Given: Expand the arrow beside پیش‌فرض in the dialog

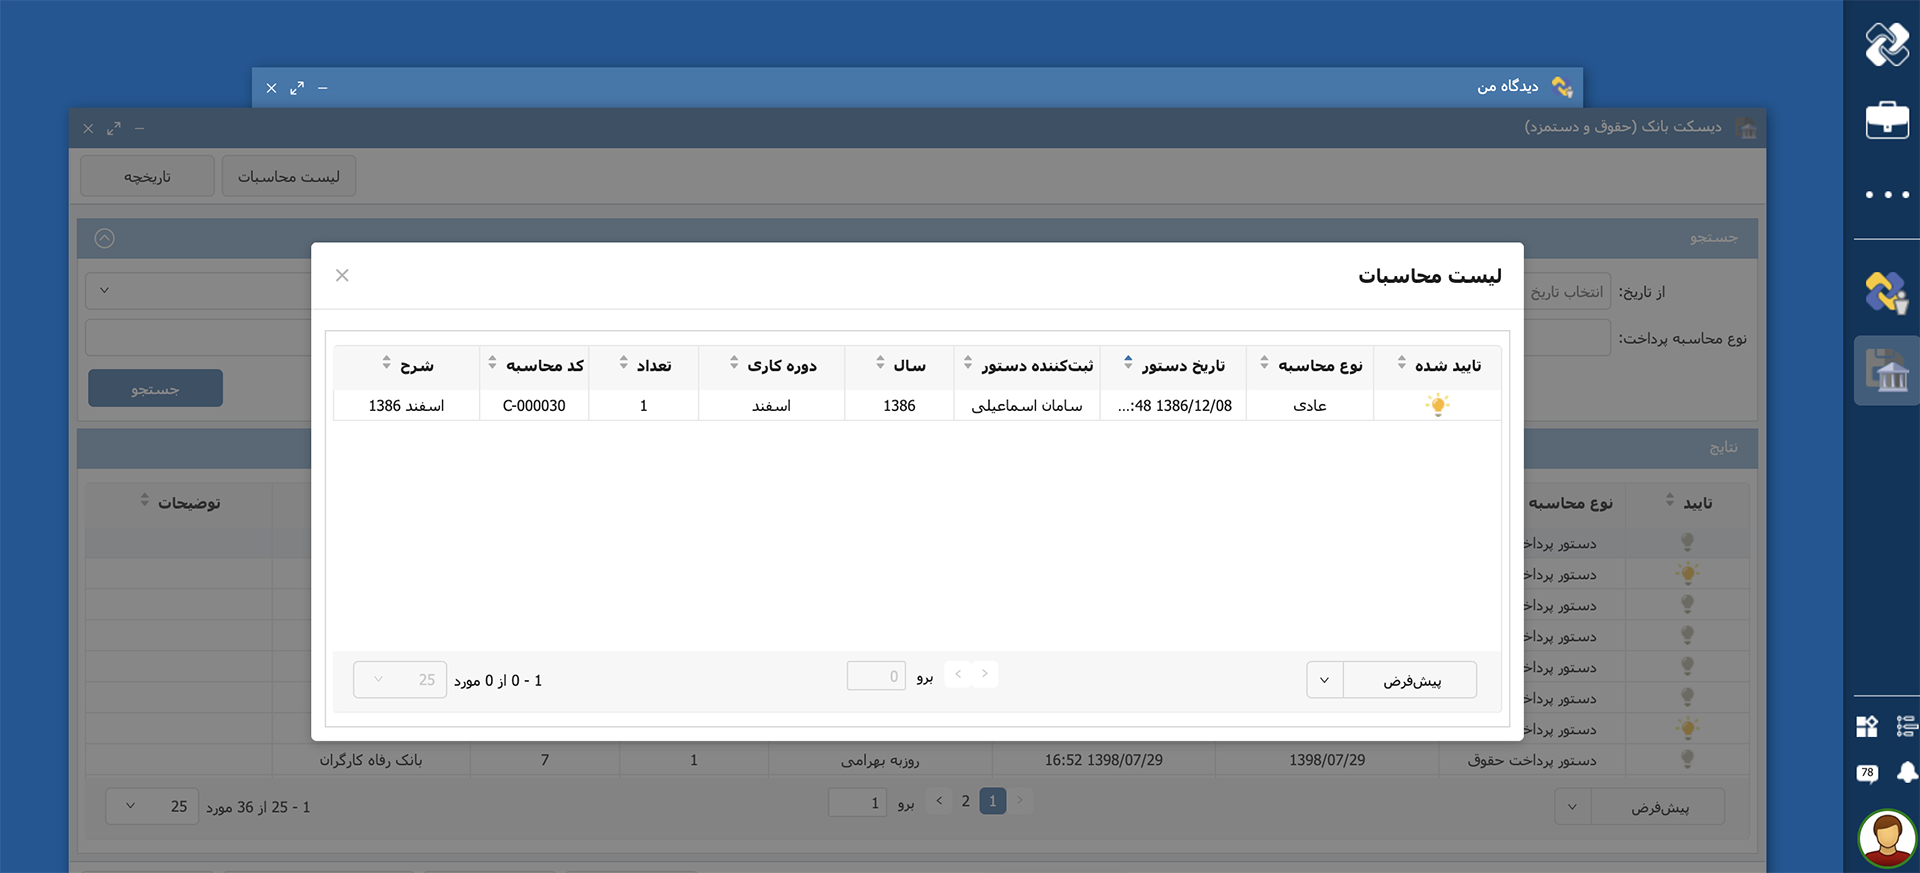Looking at the screenshot, I should 1324,680.
